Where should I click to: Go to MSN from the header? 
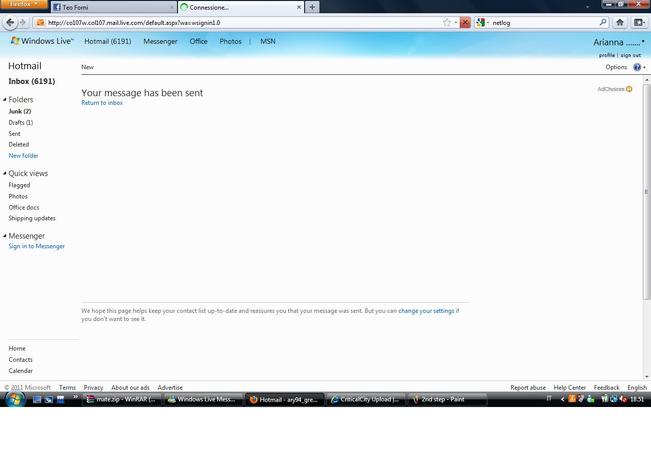coord(268,41)
